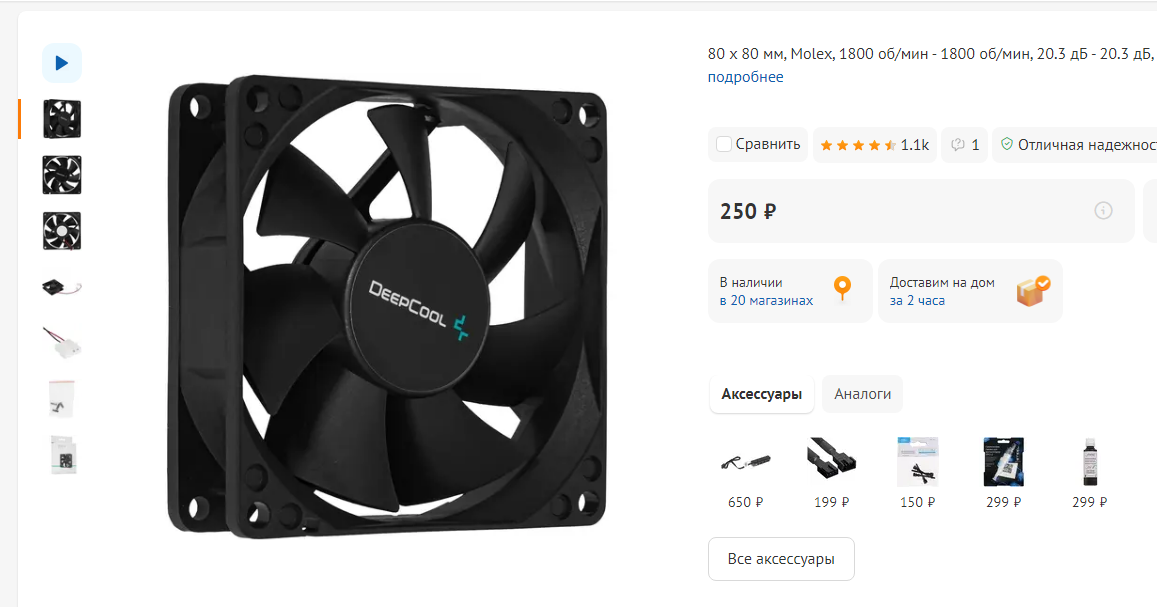Click the orange map pin availability icon

(x=842, y=288)
